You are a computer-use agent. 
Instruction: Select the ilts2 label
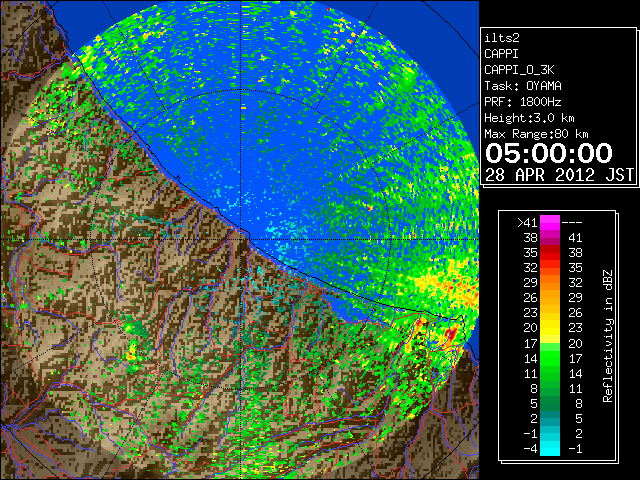pos(502,38)
